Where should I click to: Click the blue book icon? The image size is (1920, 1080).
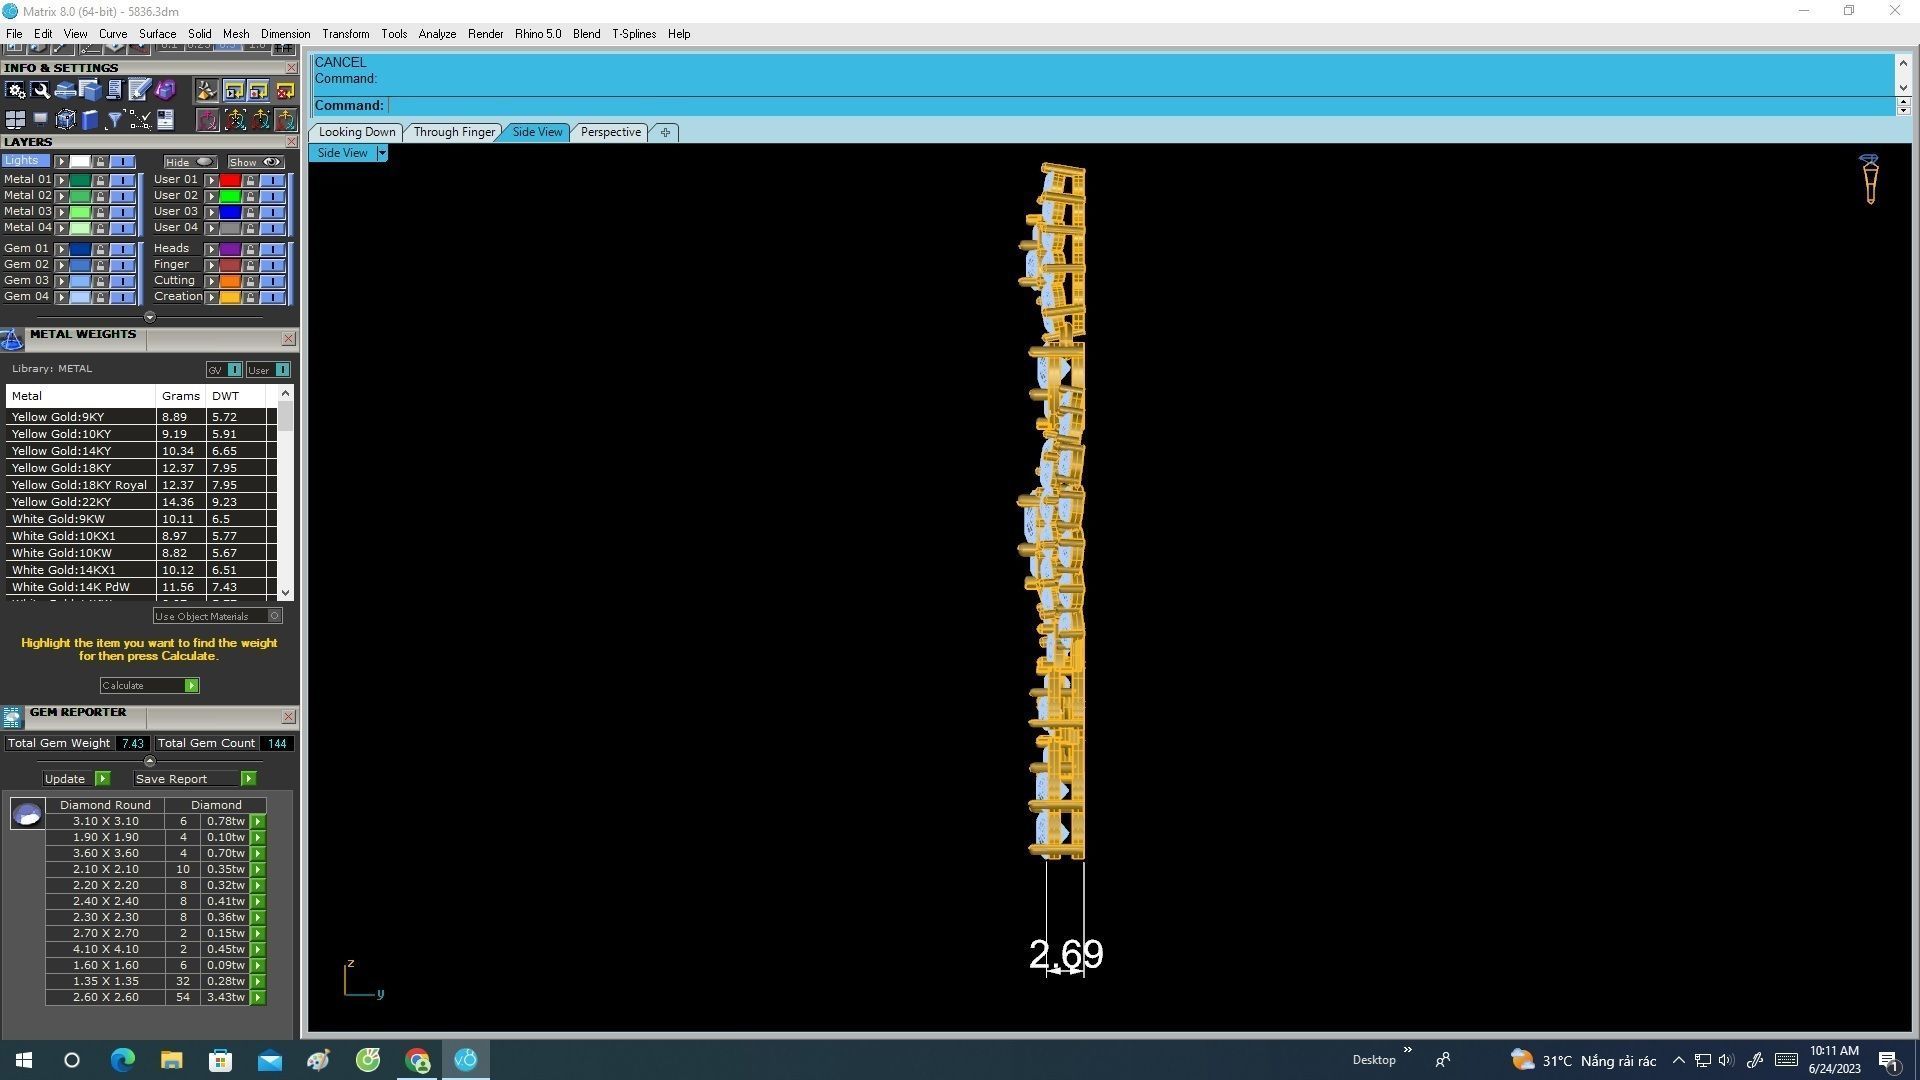tap(90, 120)
